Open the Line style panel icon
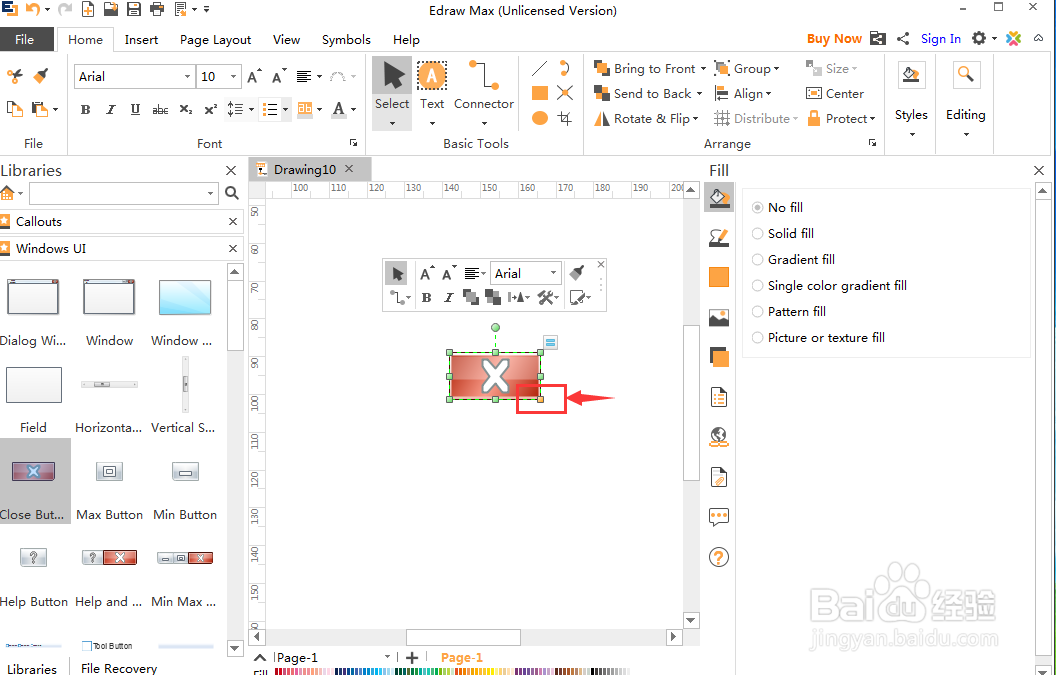The width and height of the screenshot is (1056, 675). [x=719, y=237]
